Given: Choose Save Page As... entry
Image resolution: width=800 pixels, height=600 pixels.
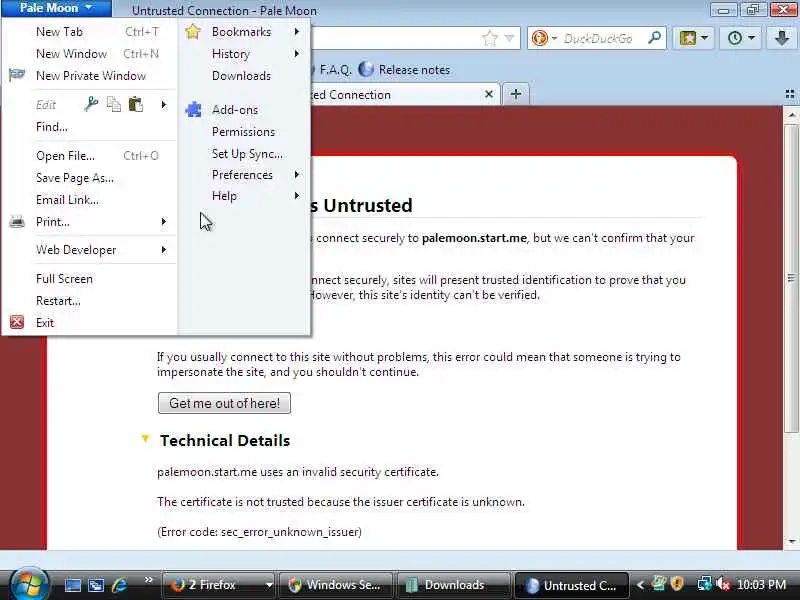Looking at the screenshot, I should point(75,178).
